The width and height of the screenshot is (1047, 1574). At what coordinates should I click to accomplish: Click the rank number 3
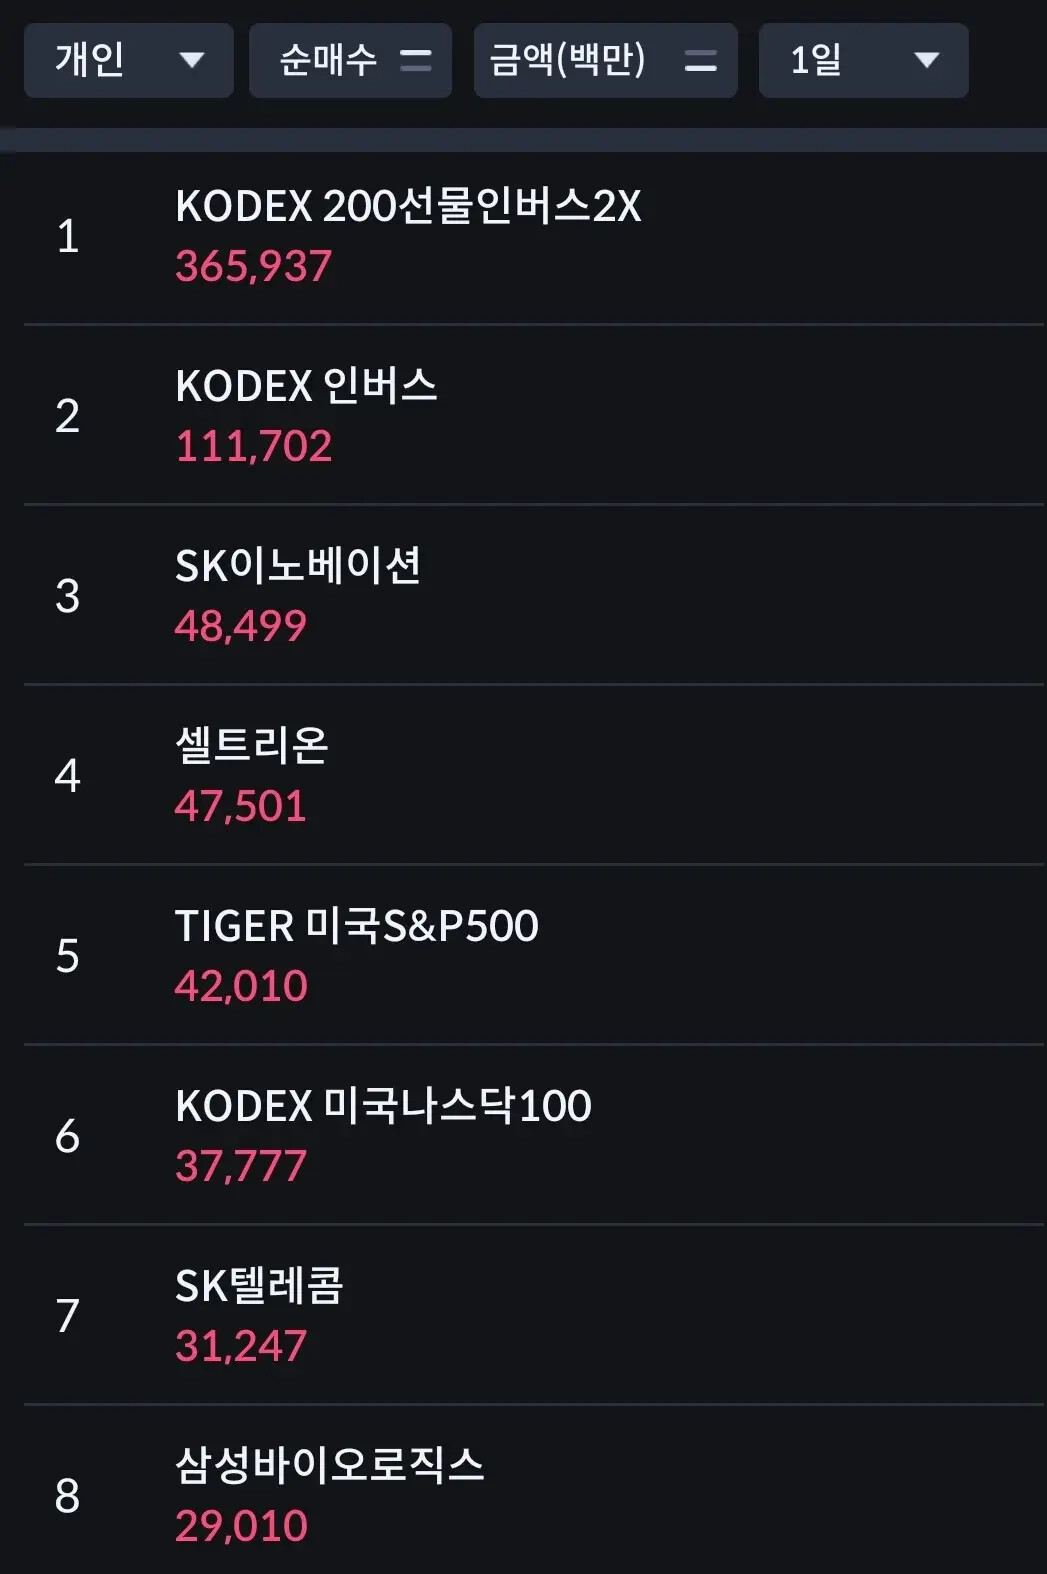click(67, 596)
